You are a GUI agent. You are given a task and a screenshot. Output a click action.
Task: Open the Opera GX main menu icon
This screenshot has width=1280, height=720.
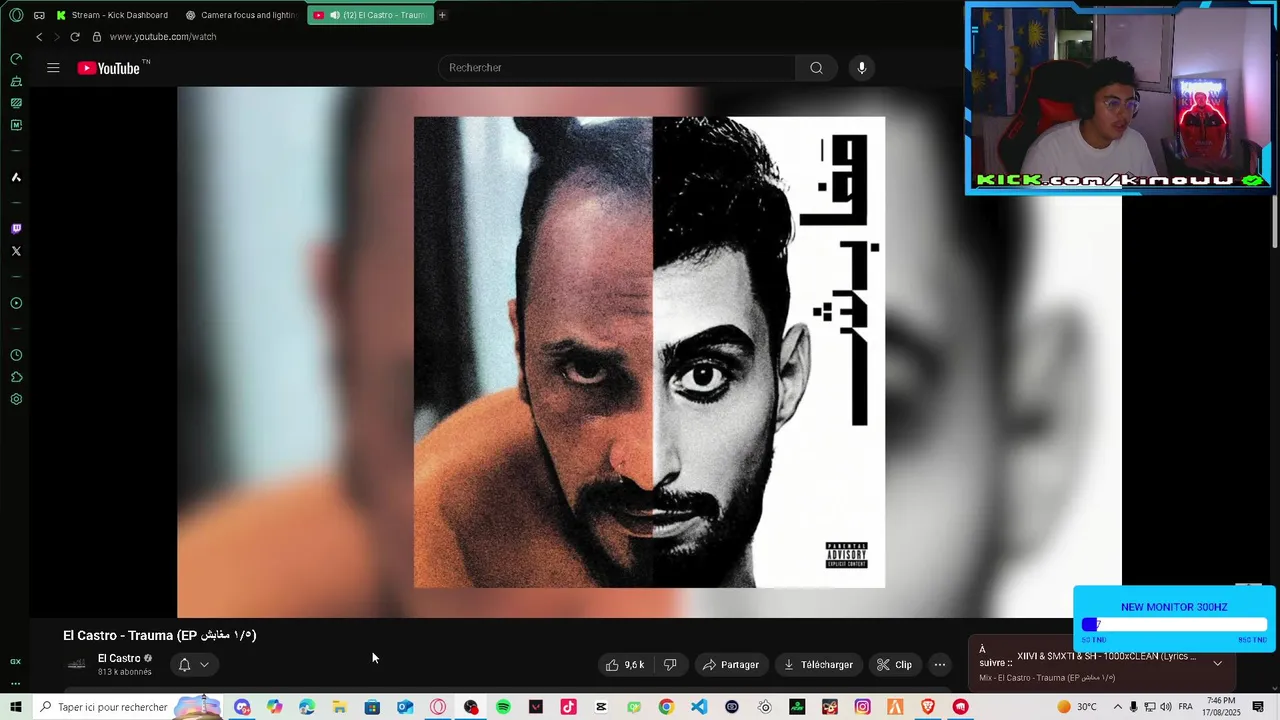[x=16, y=15]
